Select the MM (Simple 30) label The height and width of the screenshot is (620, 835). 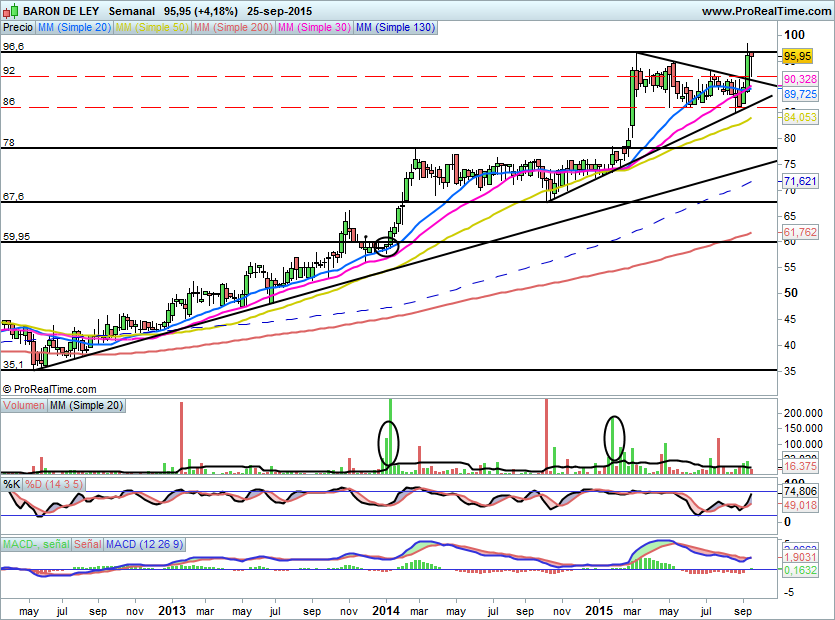click(x=314, y=27)
